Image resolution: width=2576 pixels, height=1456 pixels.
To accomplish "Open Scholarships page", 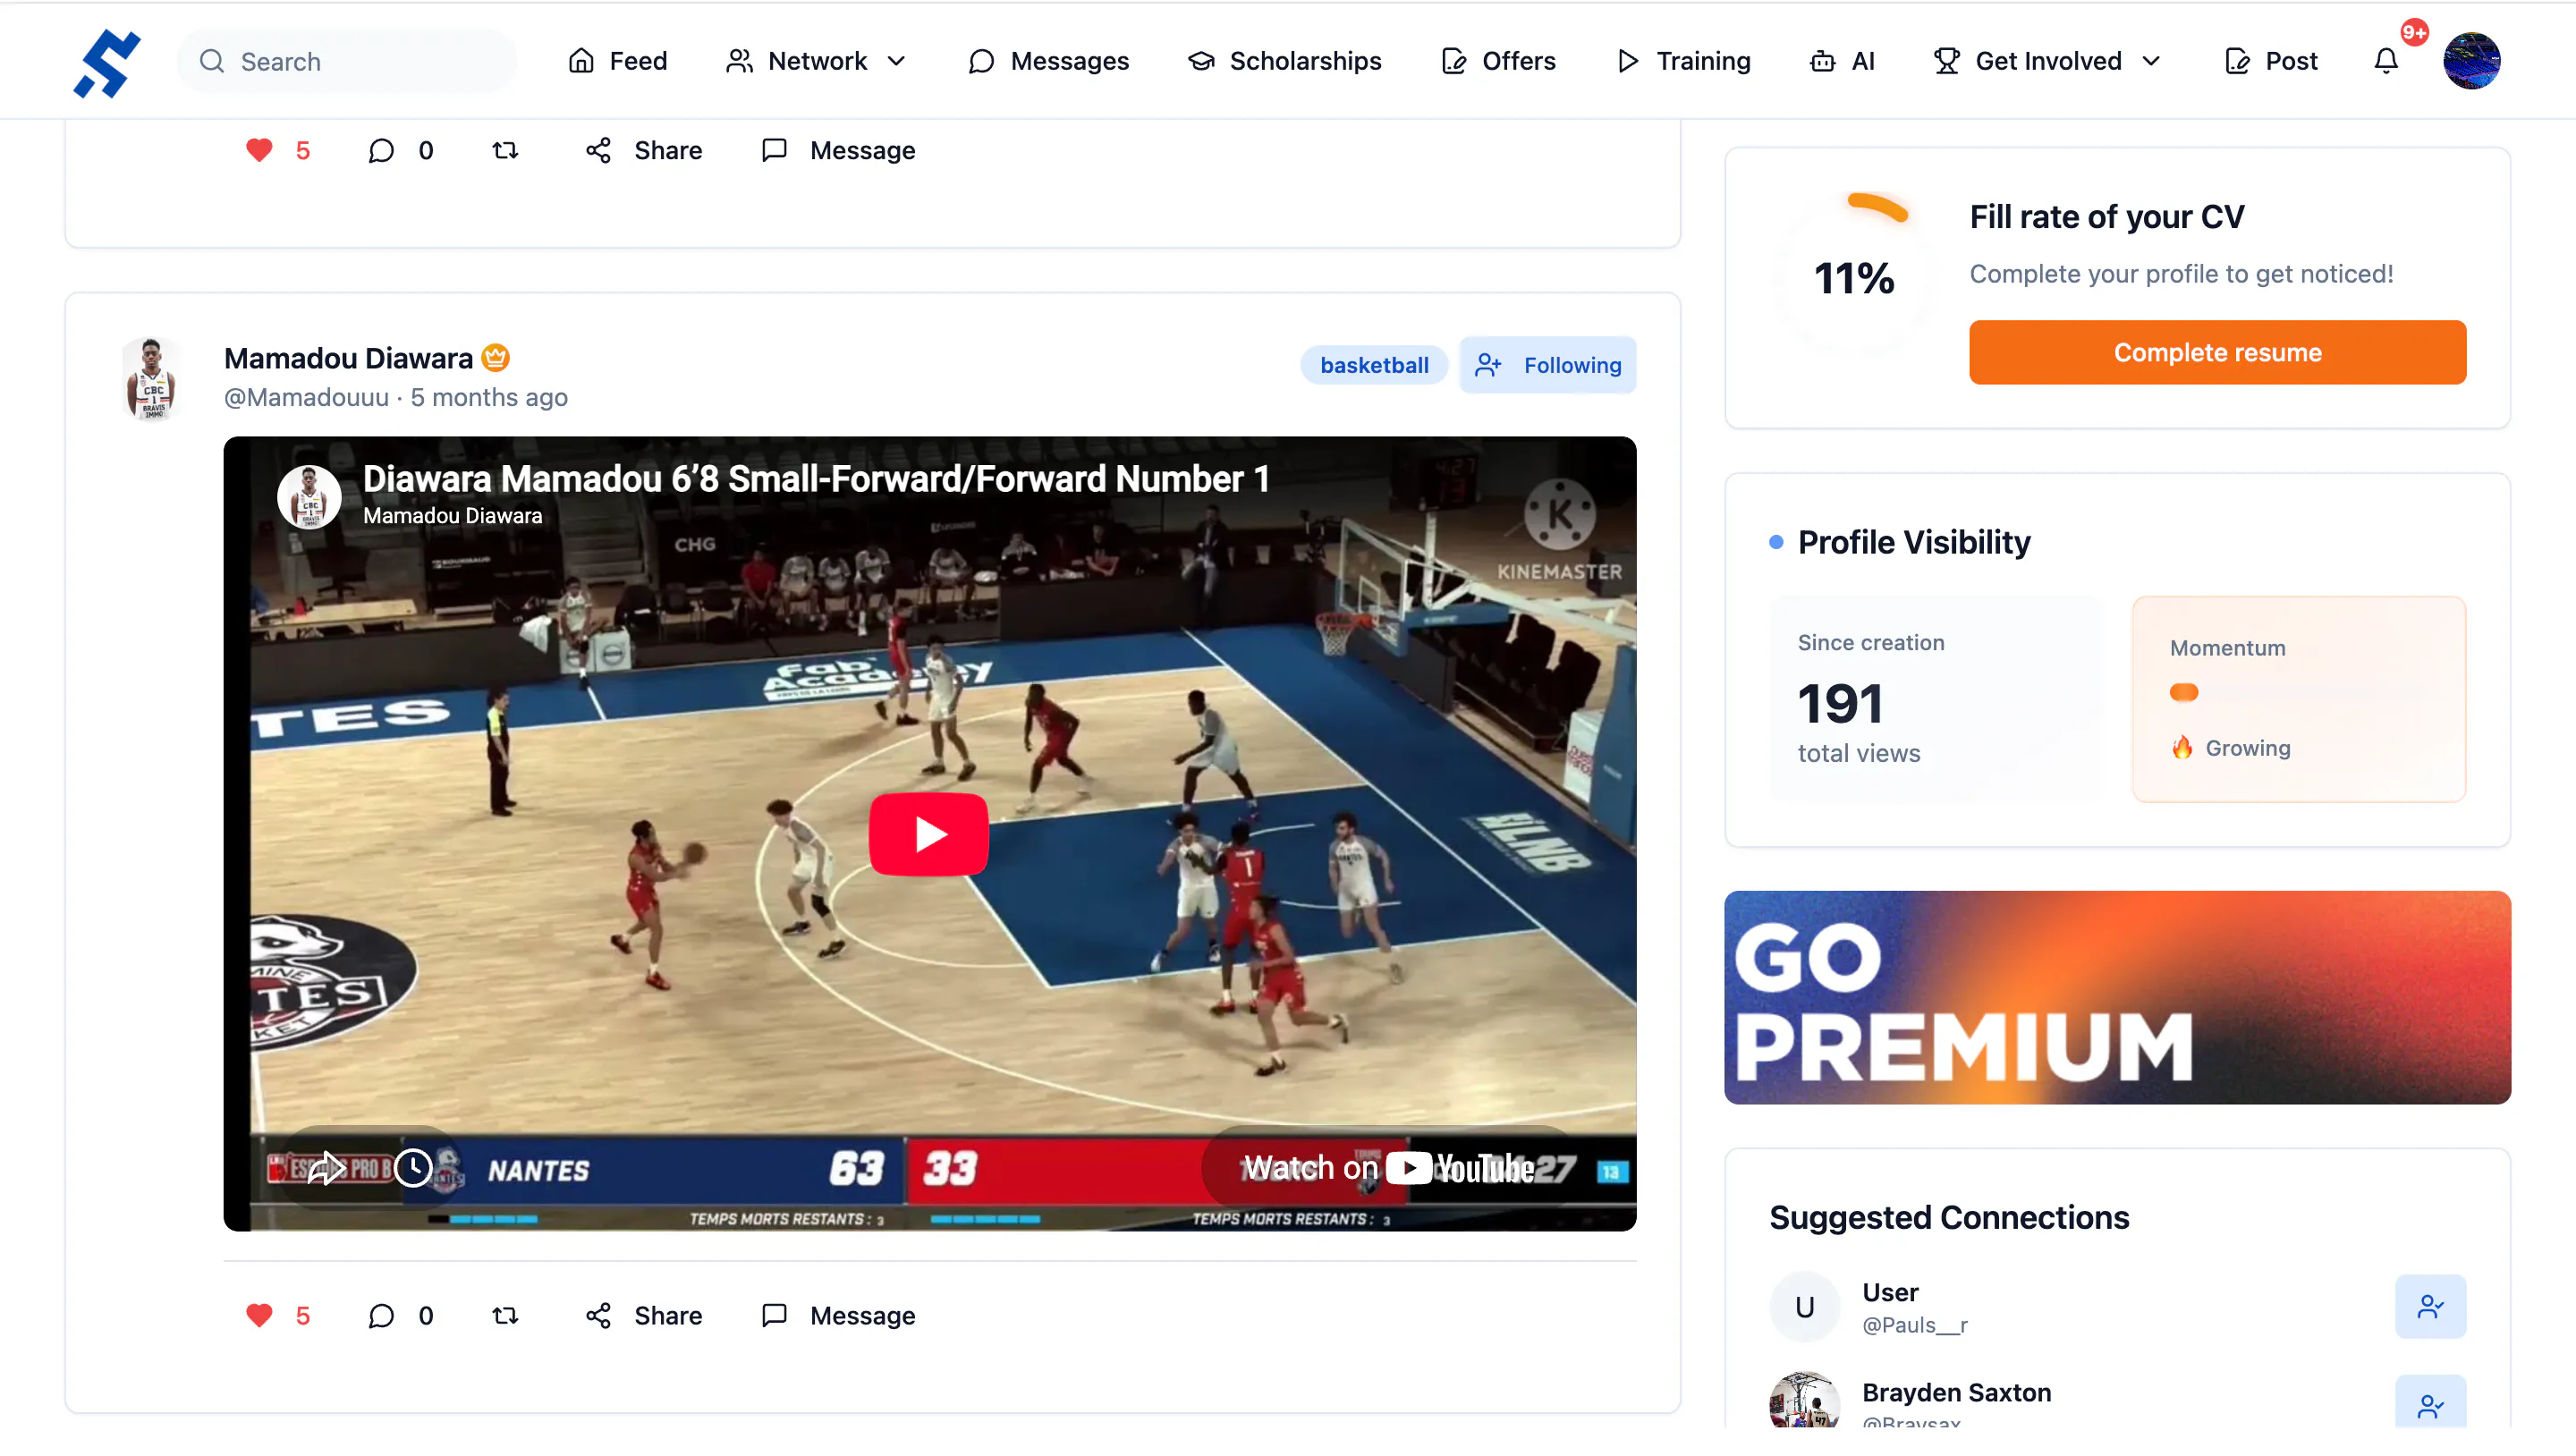I will coord(1284,61).
